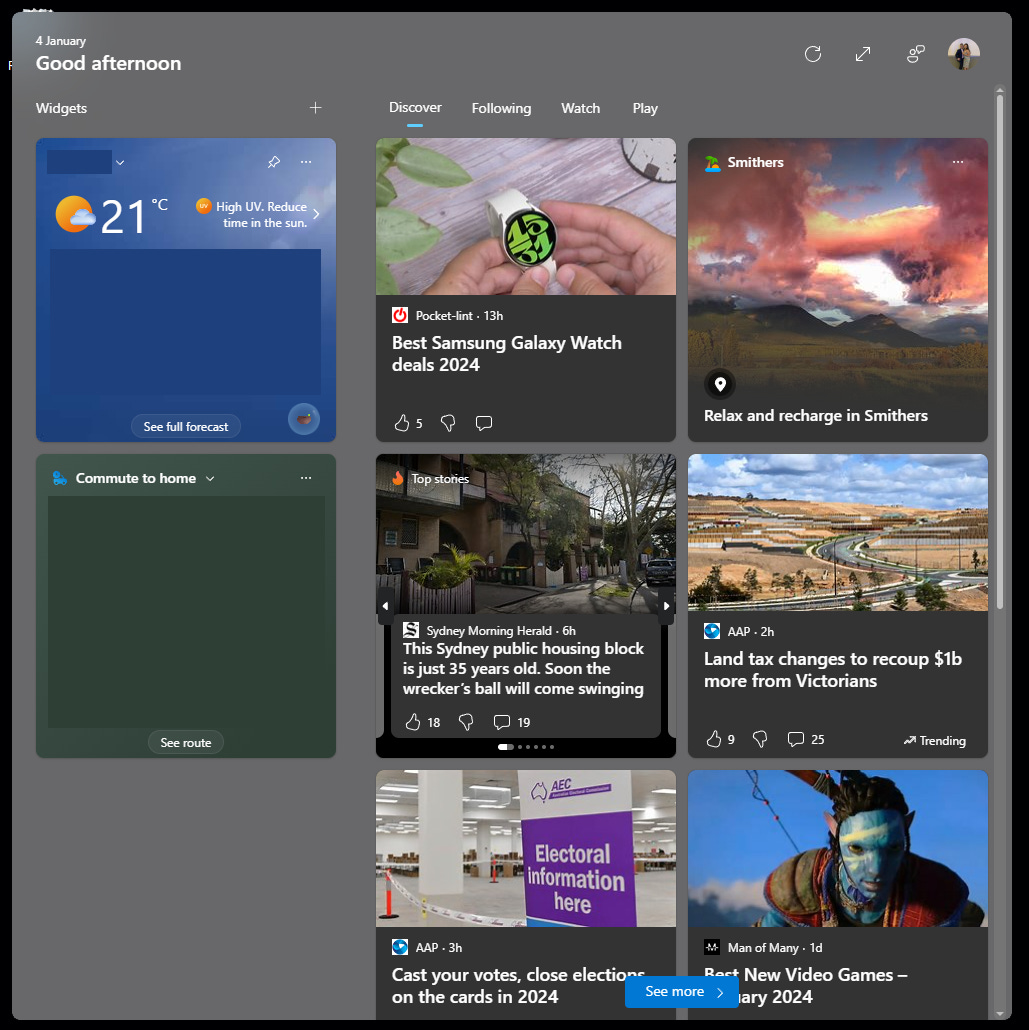Add a widget with the plus icon
Image resolution: width=1029 pixels, height=1030 pixels.
point(315,108)
